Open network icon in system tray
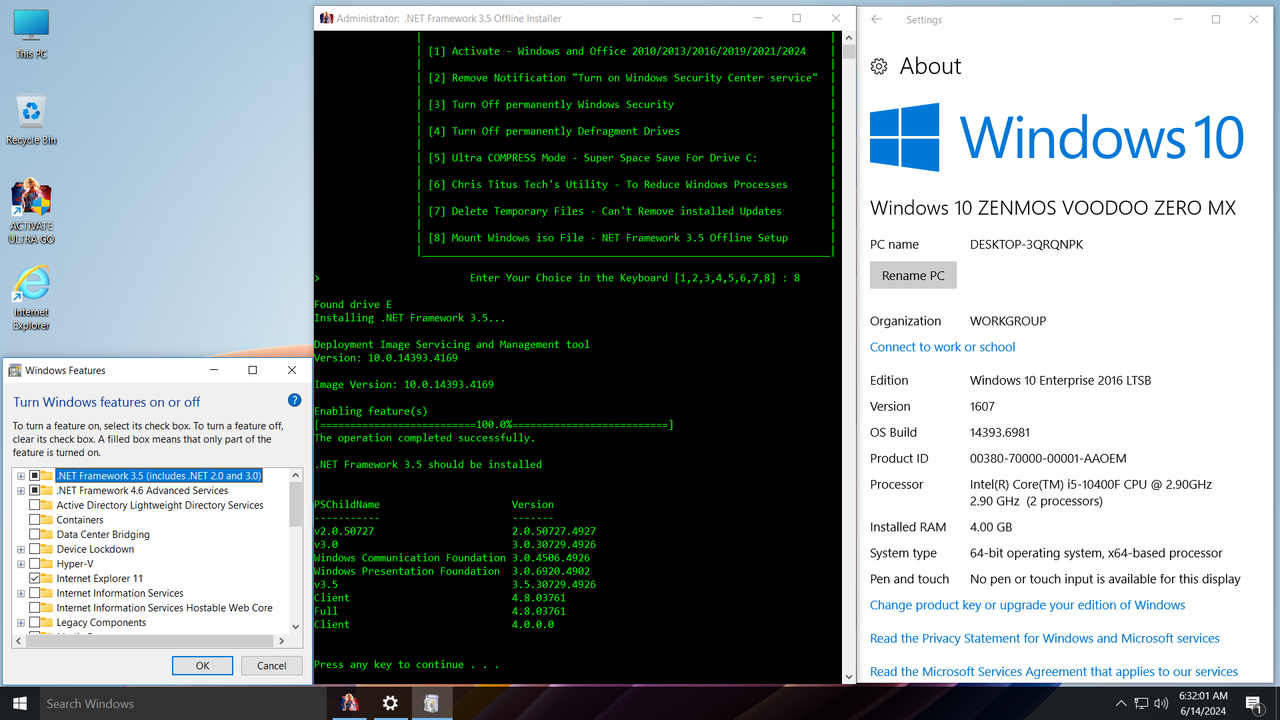The image size is (1280, 720). tap(1143, 703)
